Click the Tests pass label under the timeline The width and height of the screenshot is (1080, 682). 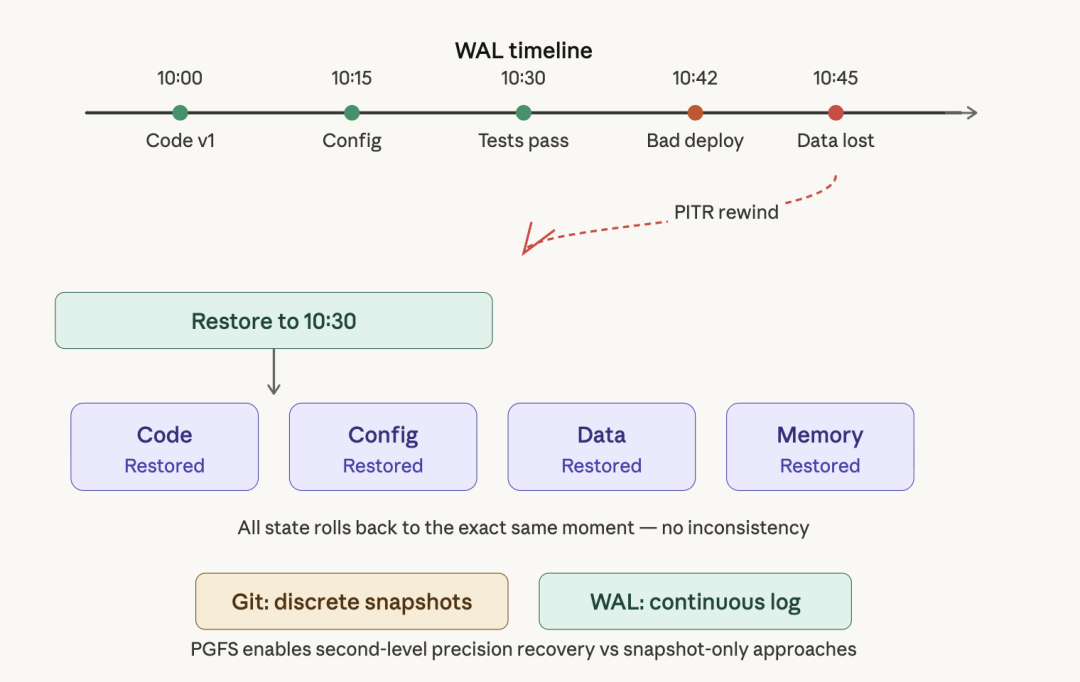pos(523,141)
